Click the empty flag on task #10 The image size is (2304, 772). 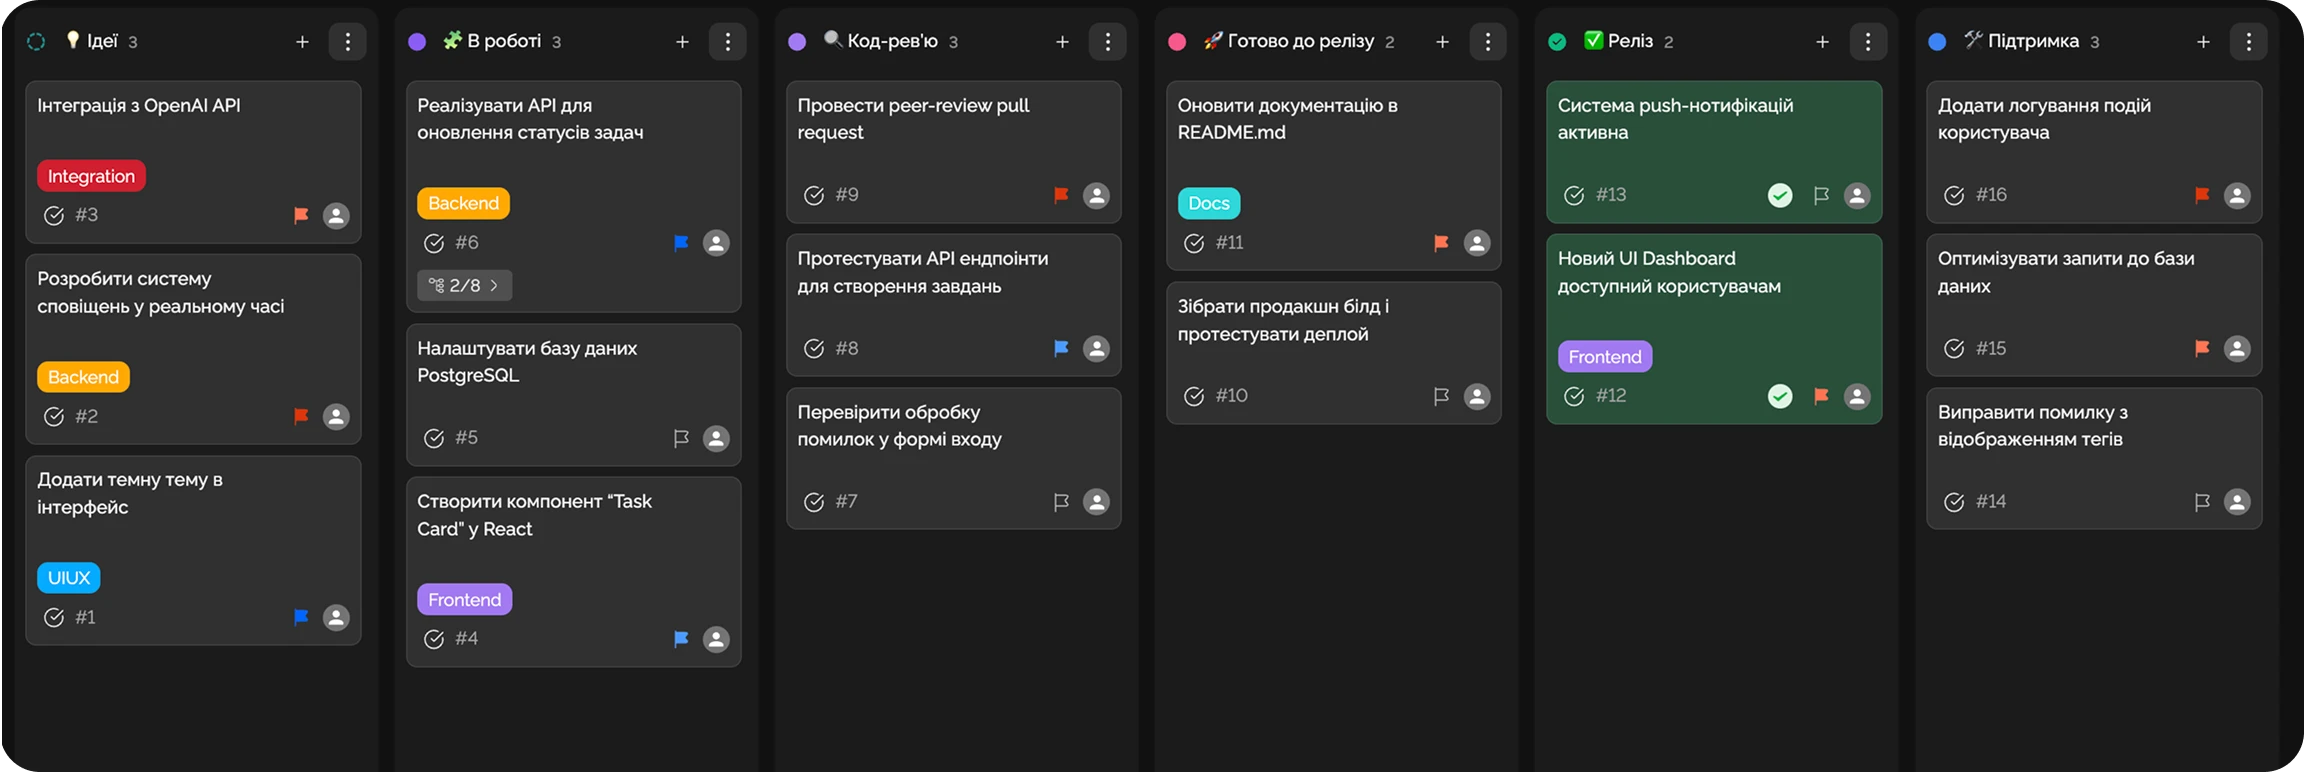coord(1441,397)
